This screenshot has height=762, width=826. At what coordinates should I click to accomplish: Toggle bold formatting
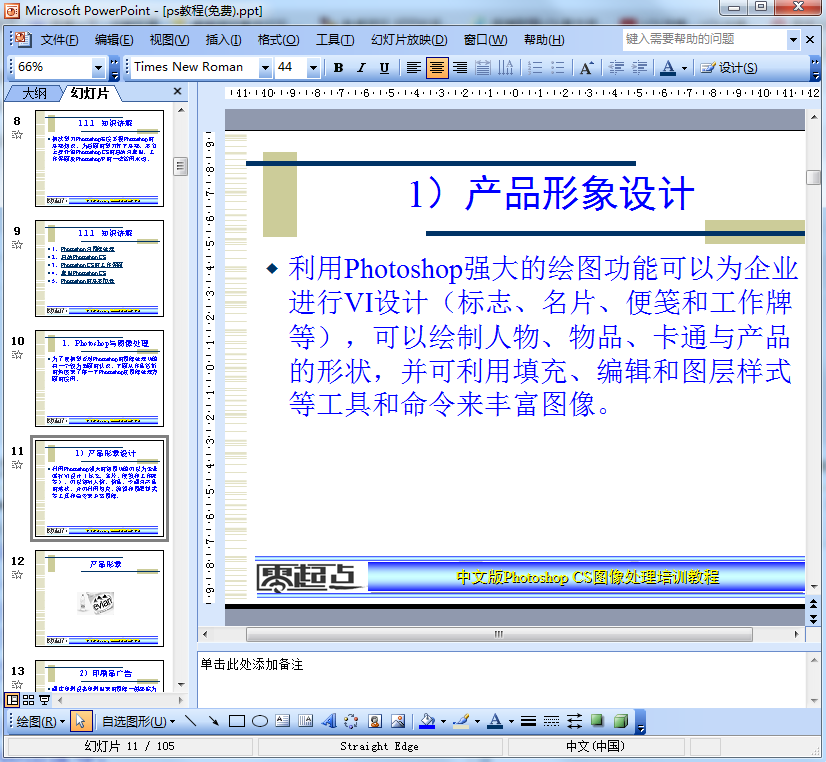336,67
